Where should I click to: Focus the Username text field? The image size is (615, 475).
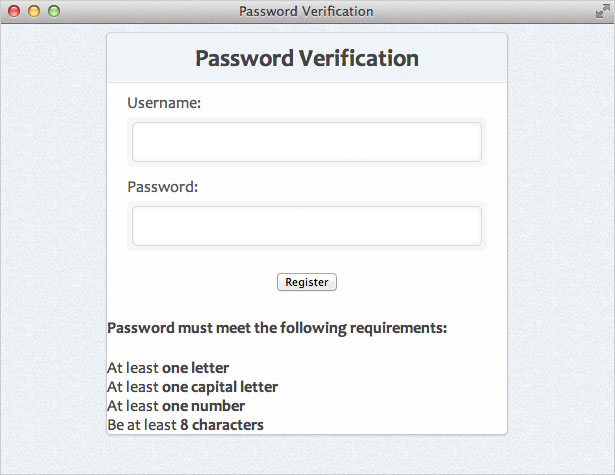coord(307,142)
